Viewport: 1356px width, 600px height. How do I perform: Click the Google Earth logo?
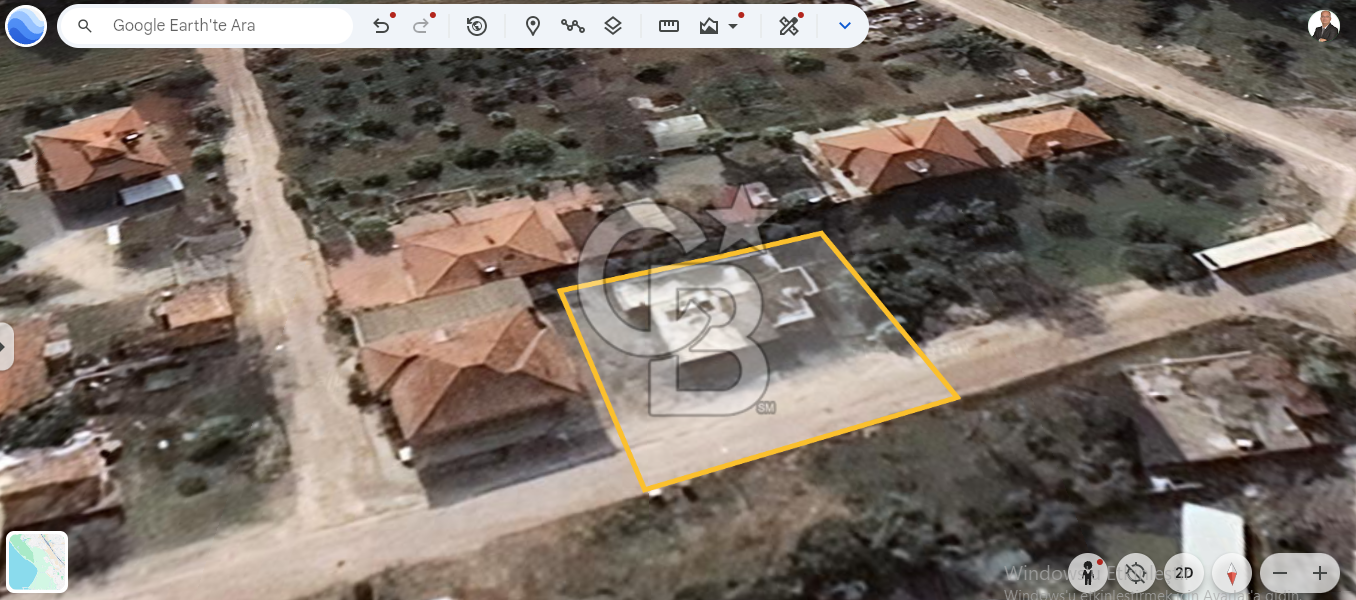(26, 26)
